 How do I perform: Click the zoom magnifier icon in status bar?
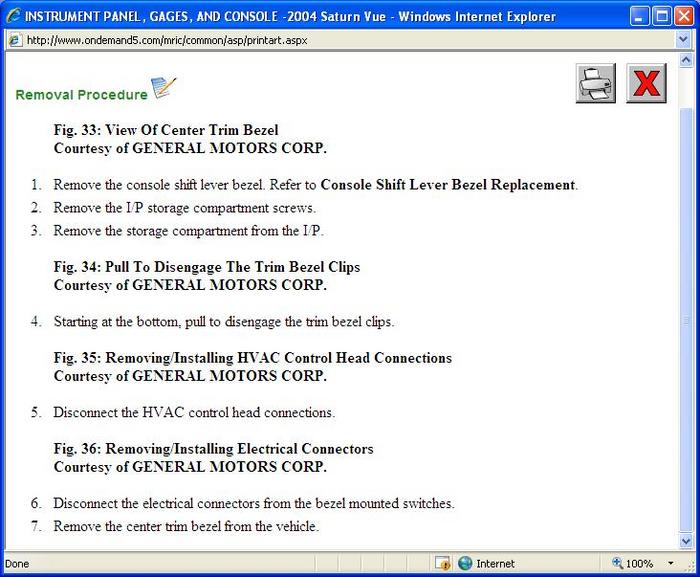pos(617,563)
